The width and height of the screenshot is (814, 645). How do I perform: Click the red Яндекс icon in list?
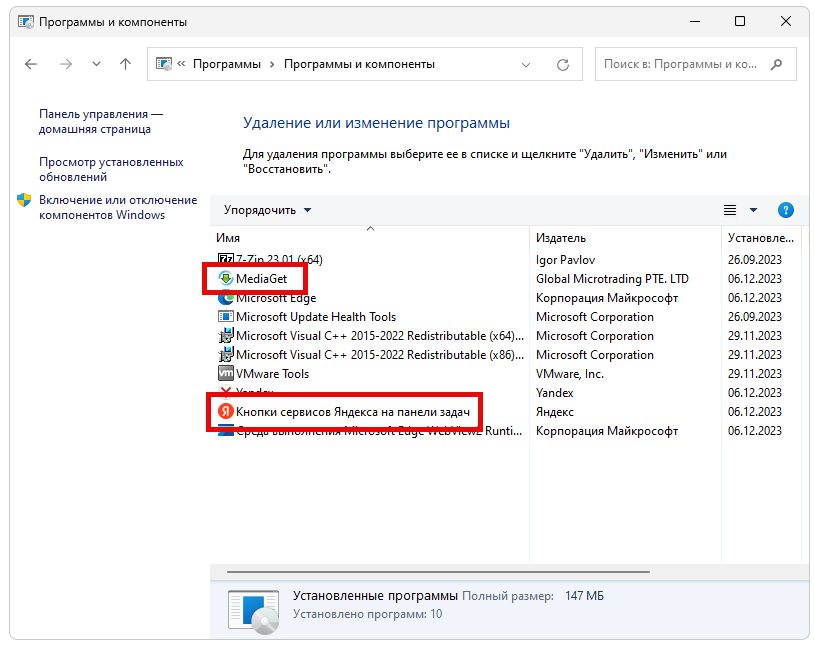pos(225,411)
